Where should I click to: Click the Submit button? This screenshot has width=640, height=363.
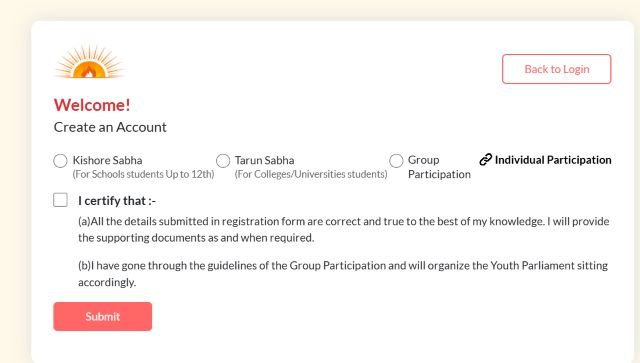click(x=102, y=316)
